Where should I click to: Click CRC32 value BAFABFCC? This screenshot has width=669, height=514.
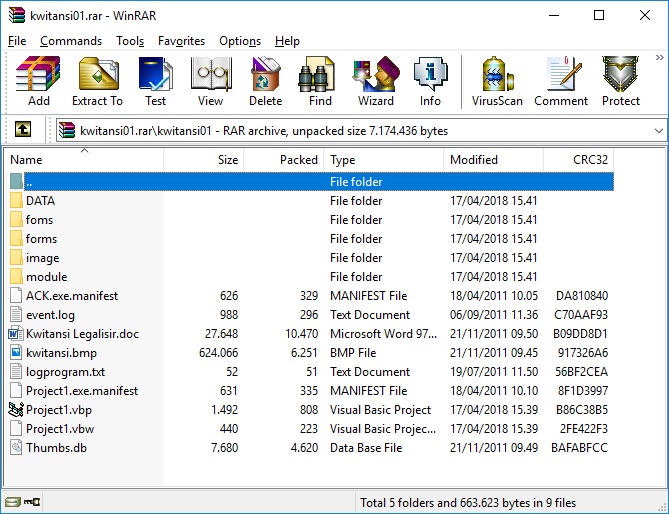pos(579,447)
